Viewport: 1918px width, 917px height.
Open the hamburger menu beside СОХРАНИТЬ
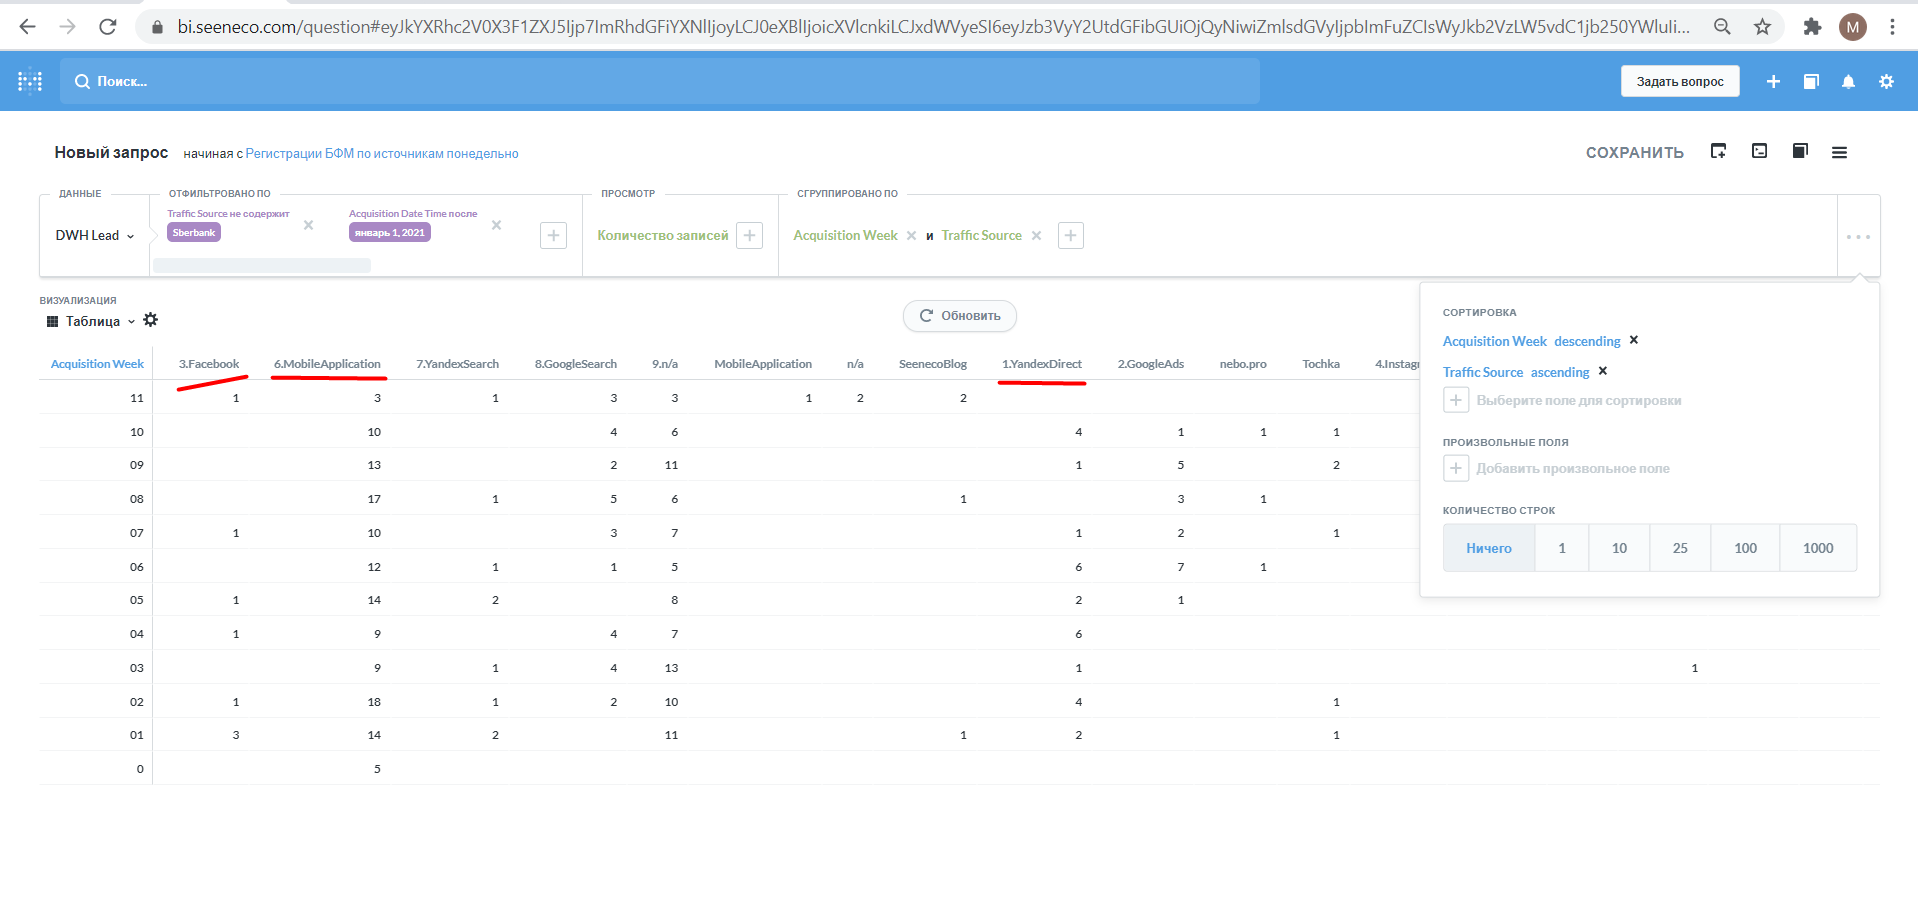1839,152
